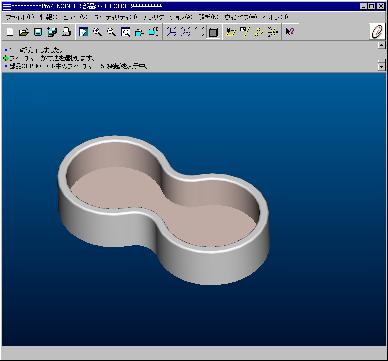This screenshot has width=388, height=361.
Task: Select the shaded display mode button
Action: tap(213, 32)
